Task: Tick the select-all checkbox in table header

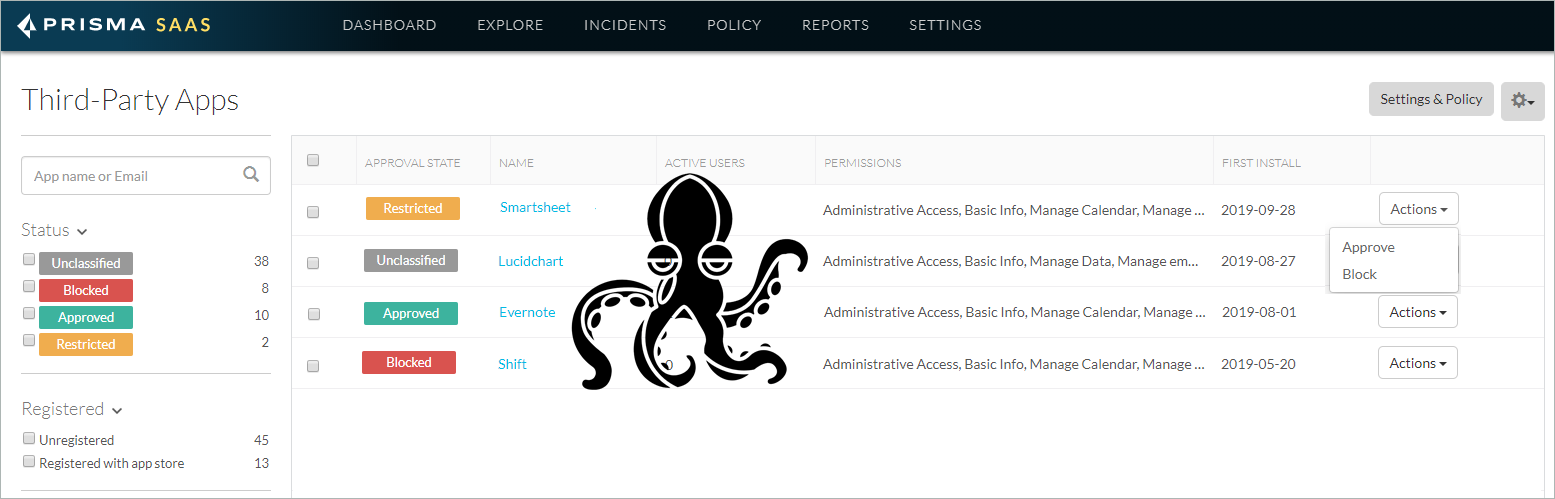Action: pos(313,160)
